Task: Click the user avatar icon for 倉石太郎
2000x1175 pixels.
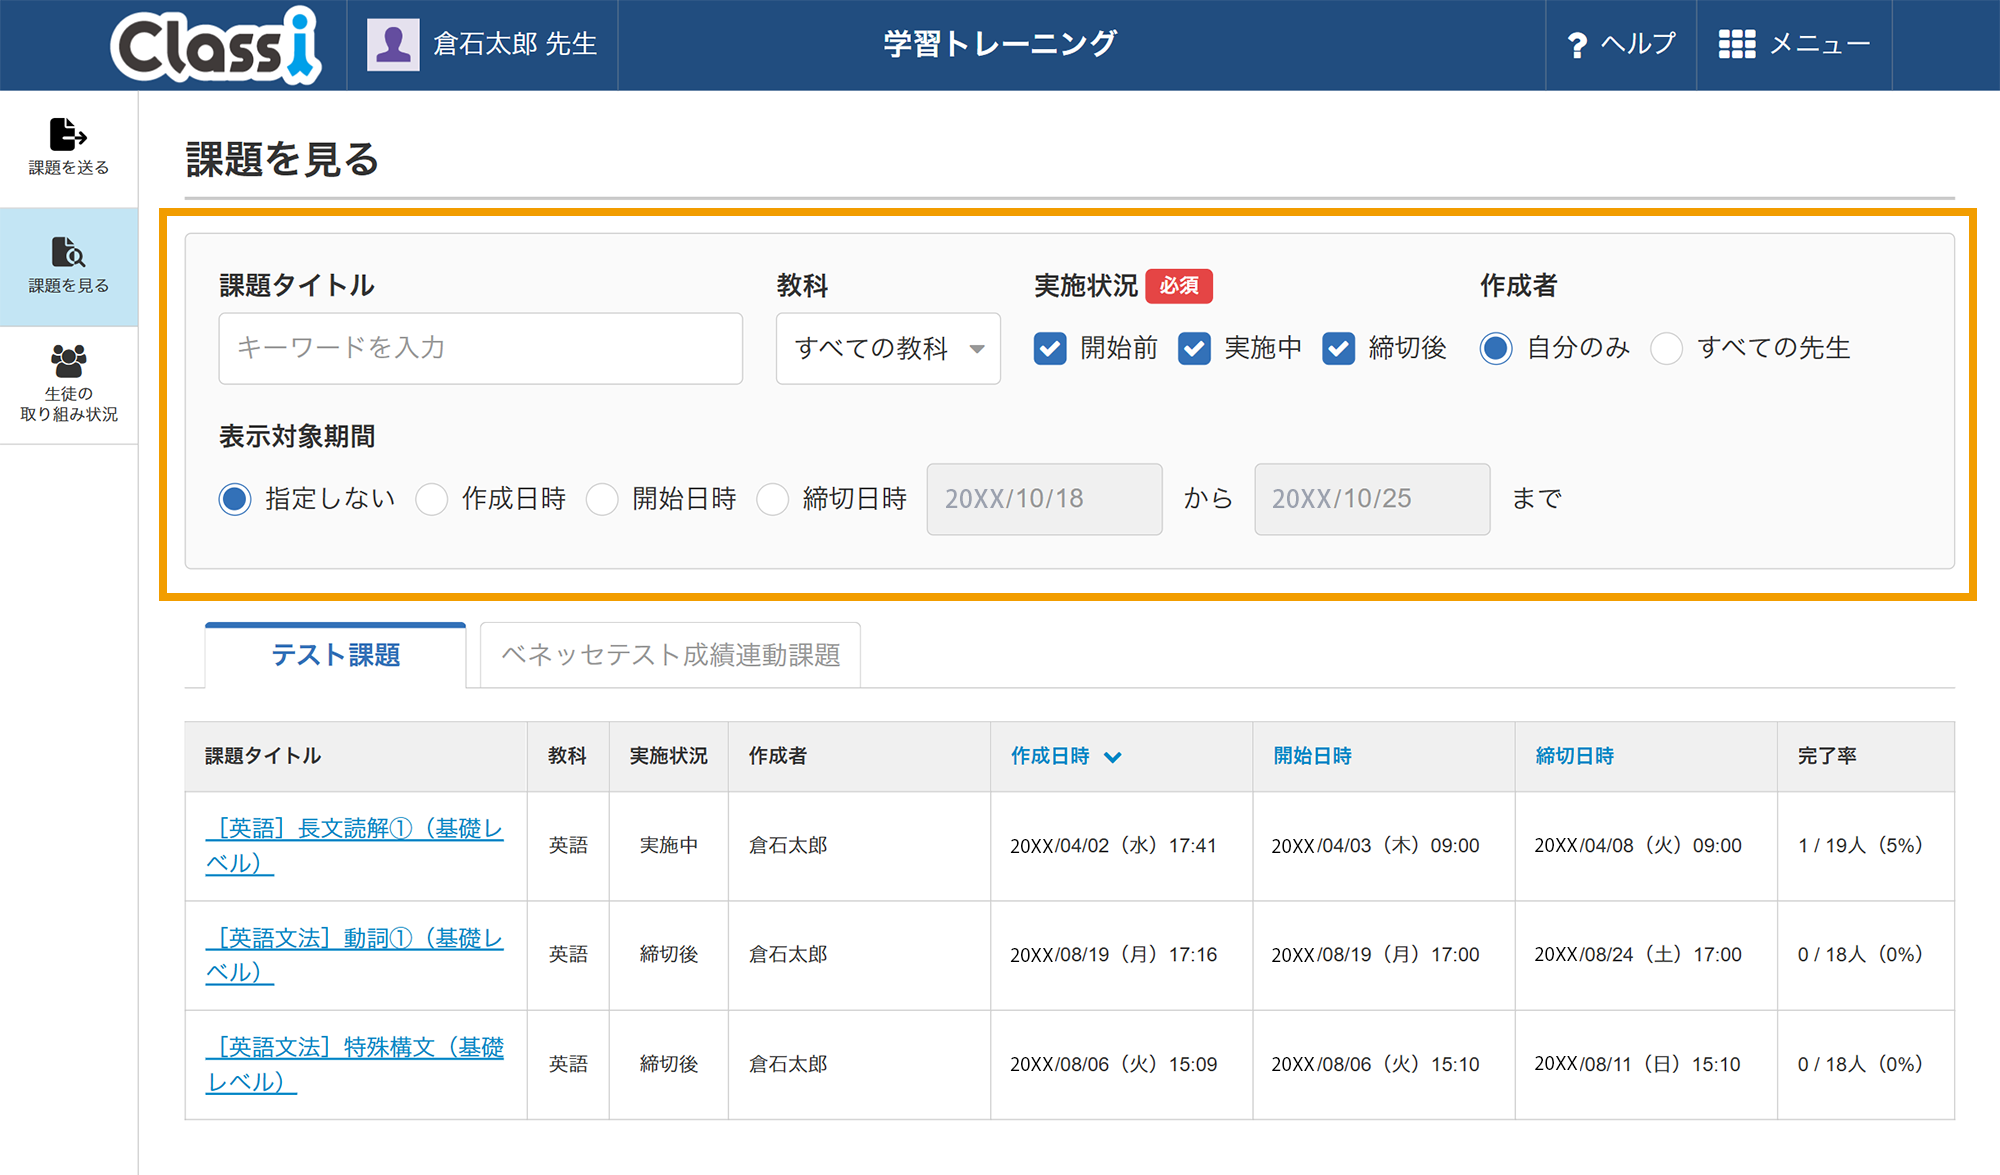Action: pyautogui.click(x=393, y=44)
